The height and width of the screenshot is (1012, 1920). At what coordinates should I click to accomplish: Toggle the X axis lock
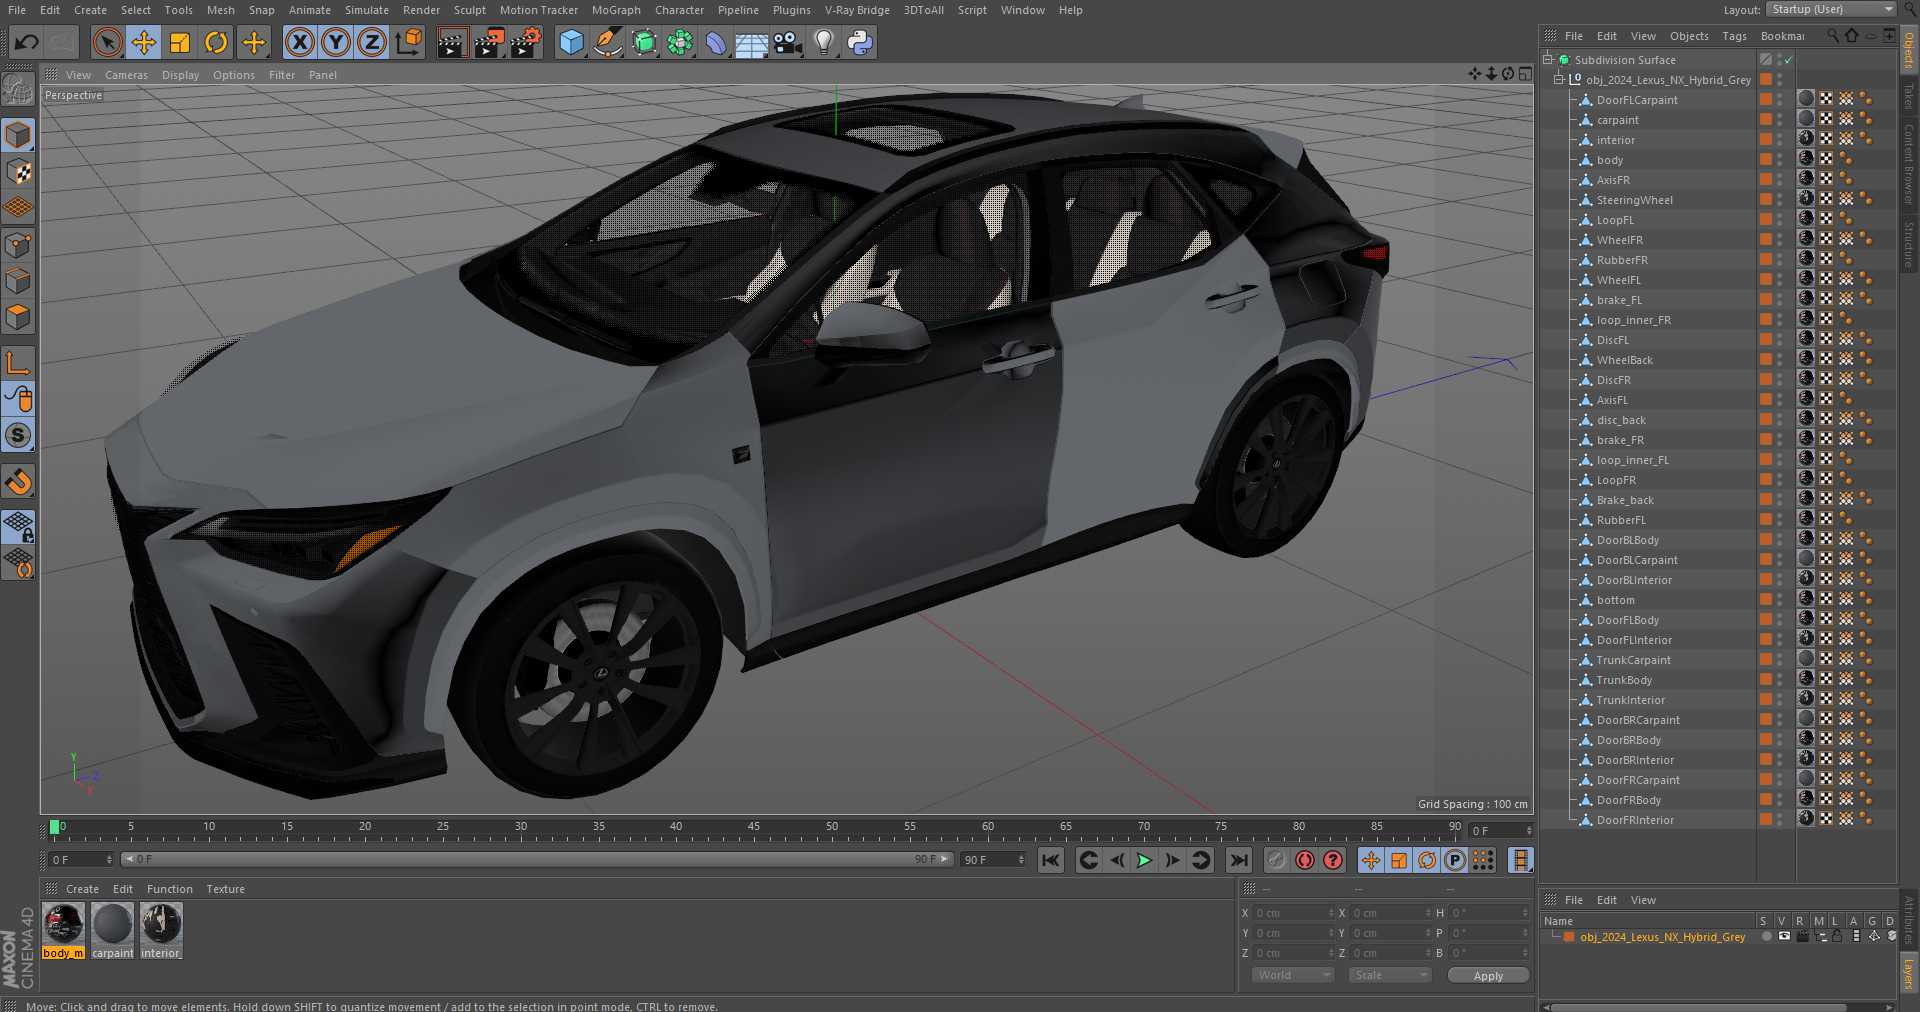pos(299,42)
